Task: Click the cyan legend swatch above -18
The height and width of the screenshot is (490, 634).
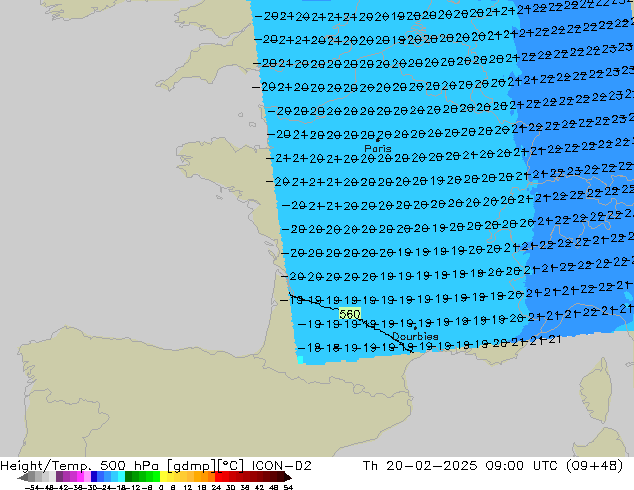Action: click(122, 476)
